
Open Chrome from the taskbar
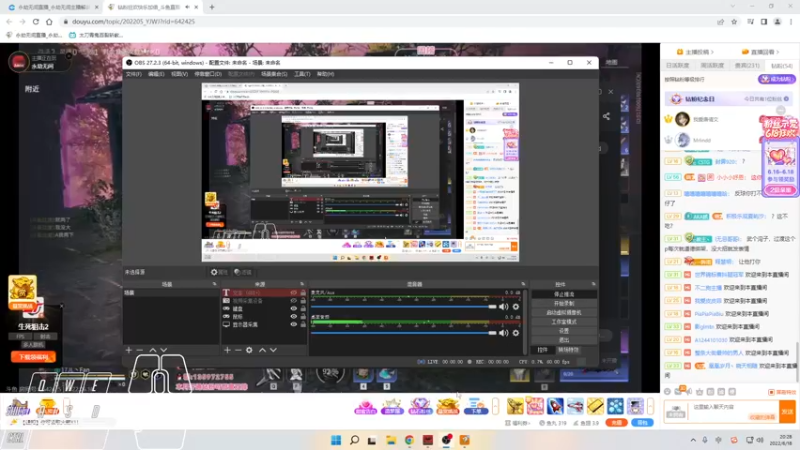coord(409,440)
